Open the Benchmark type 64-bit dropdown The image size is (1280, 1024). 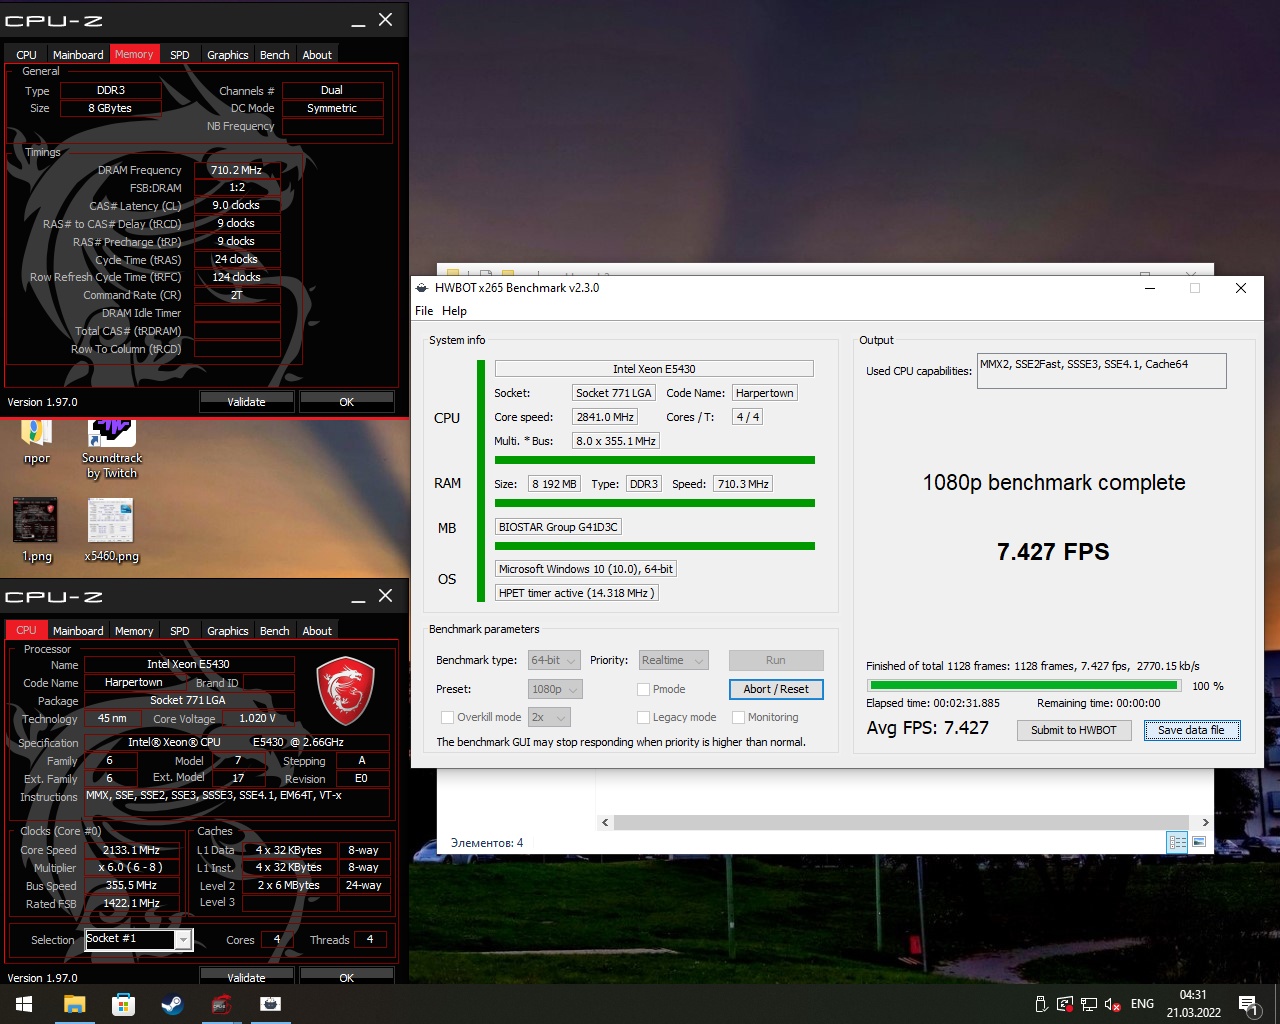[554, 660]
